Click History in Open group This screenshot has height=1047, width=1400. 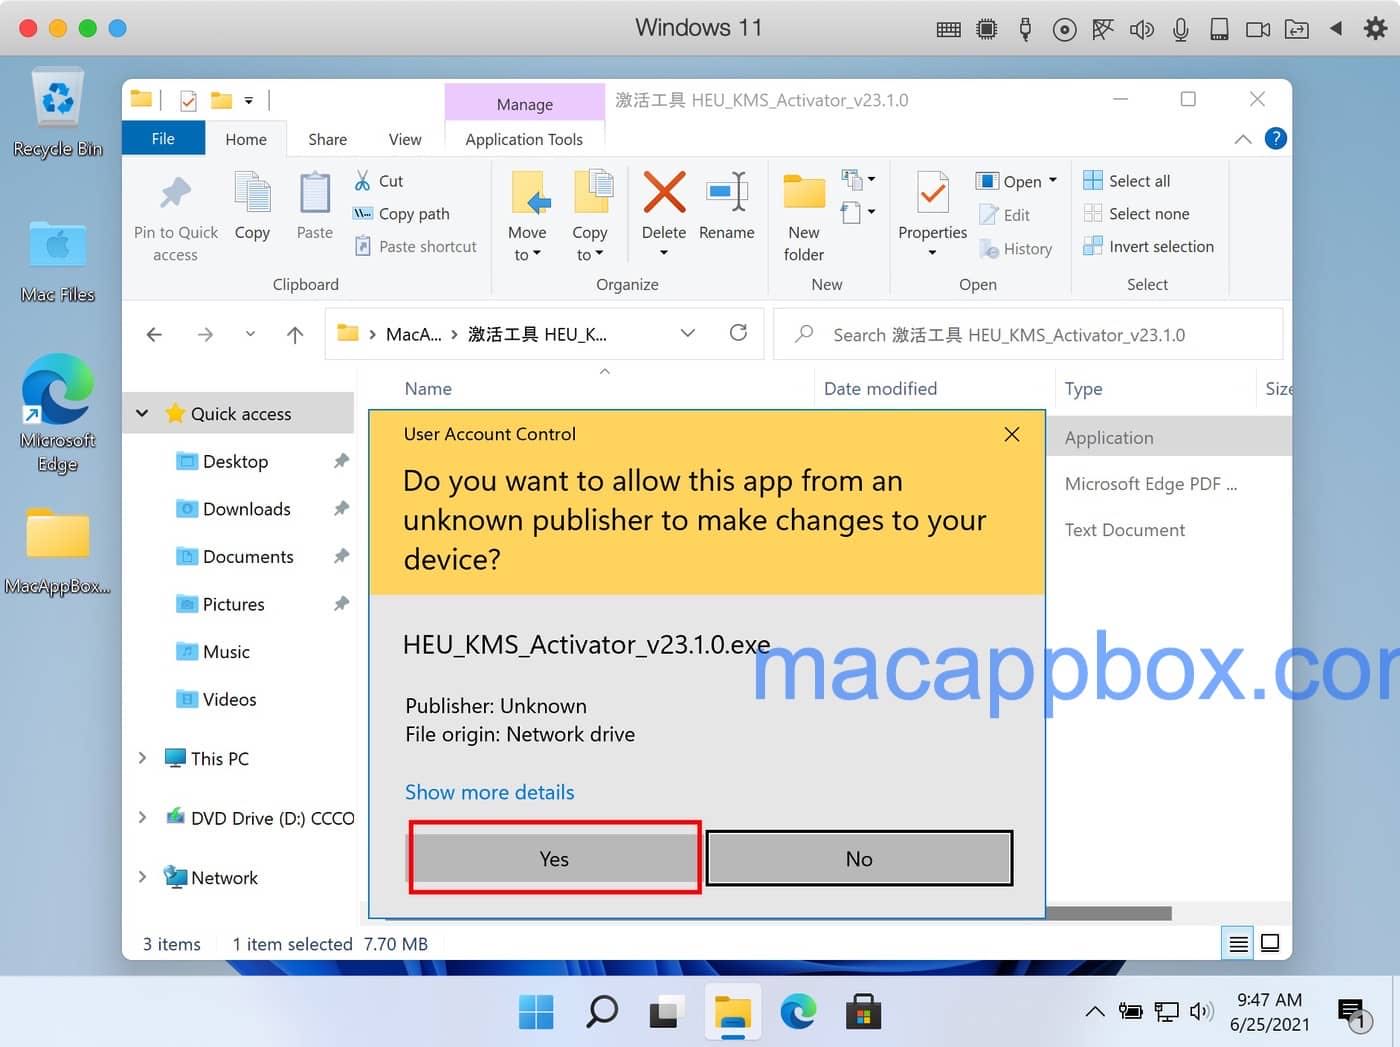coord(1016,249)
